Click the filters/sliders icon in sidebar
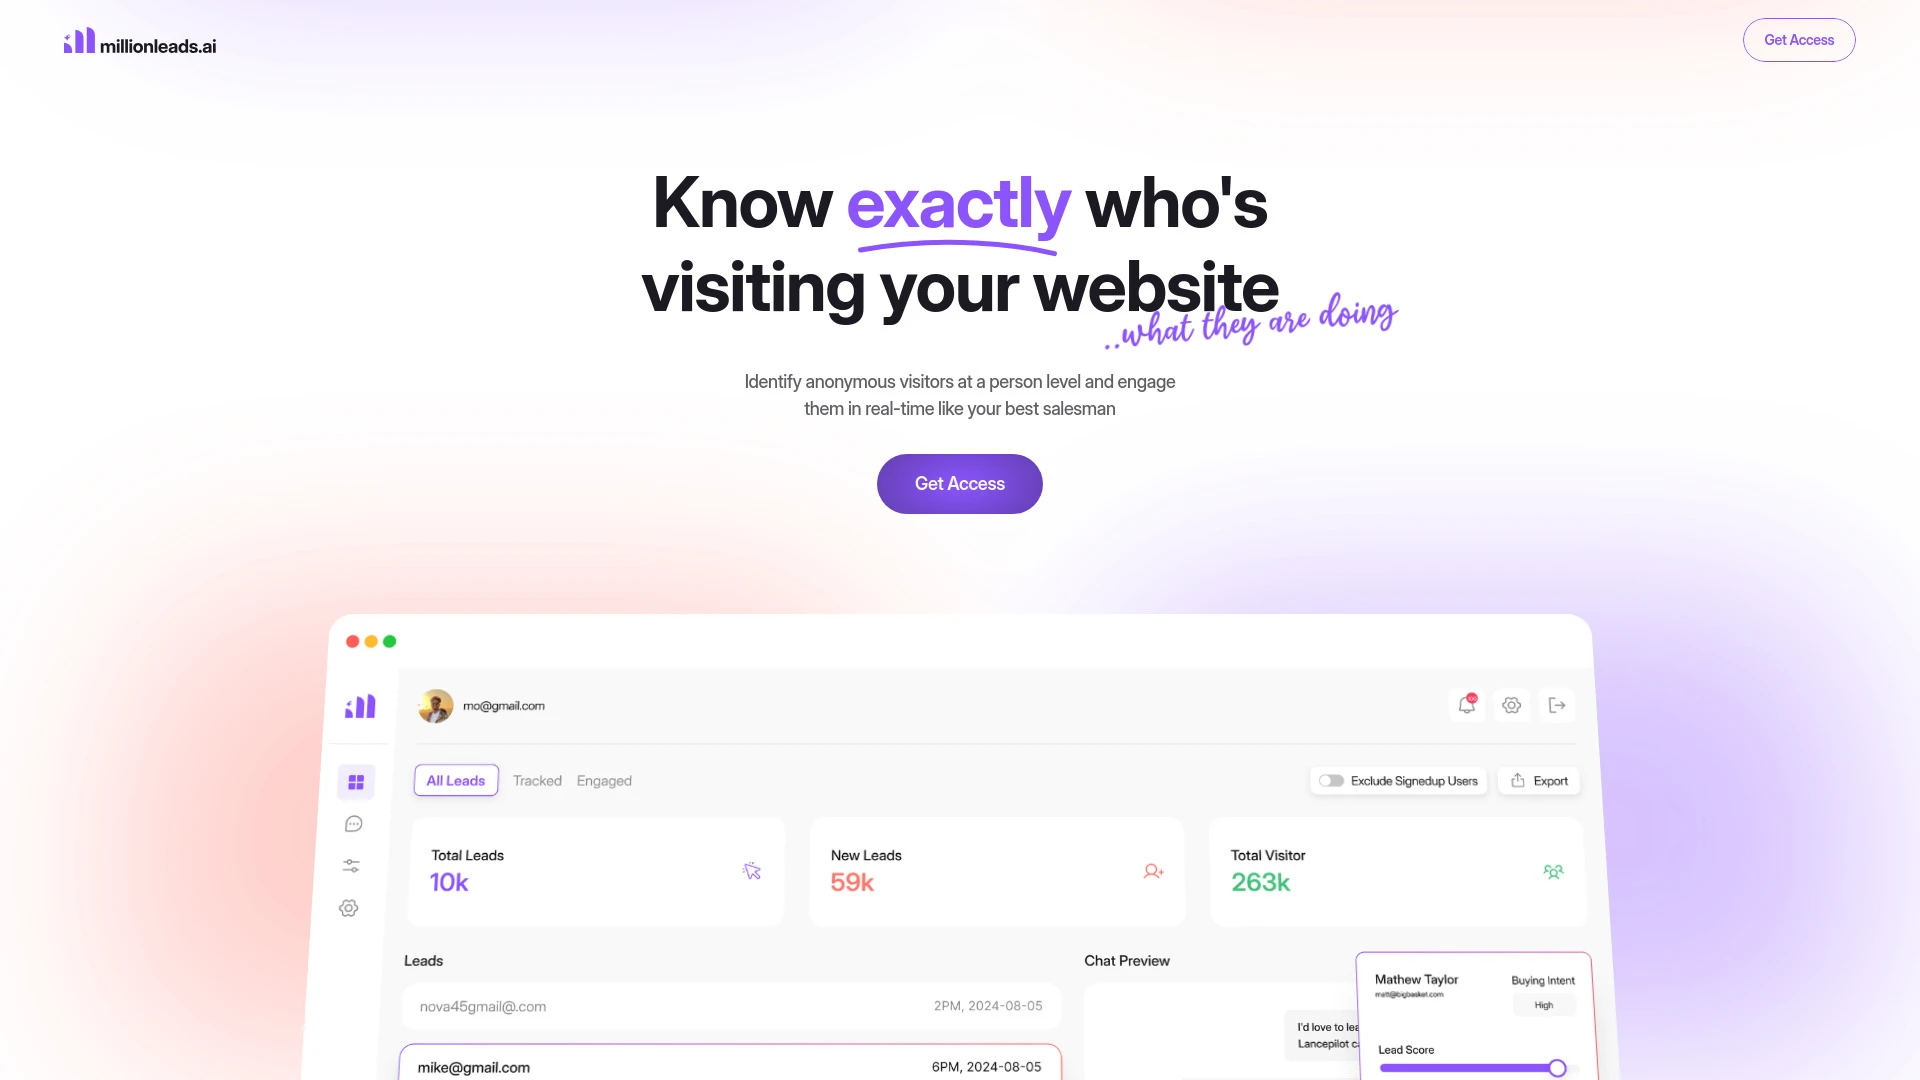The width and height of the screenshot is (1920, 1080). click(352, 866)
